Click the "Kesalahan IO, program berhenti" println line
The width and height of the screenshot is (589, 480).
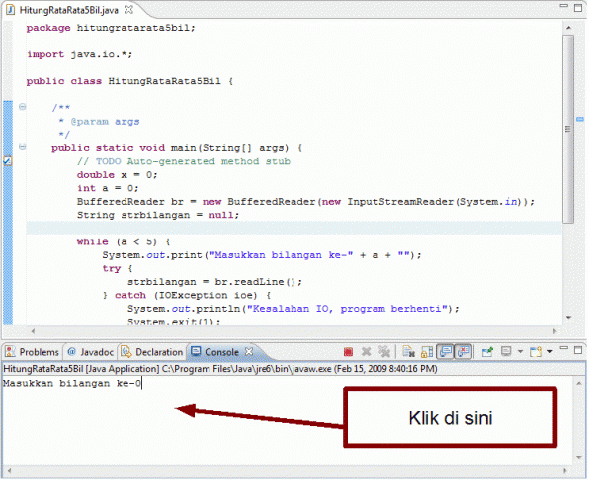[293, 309]
